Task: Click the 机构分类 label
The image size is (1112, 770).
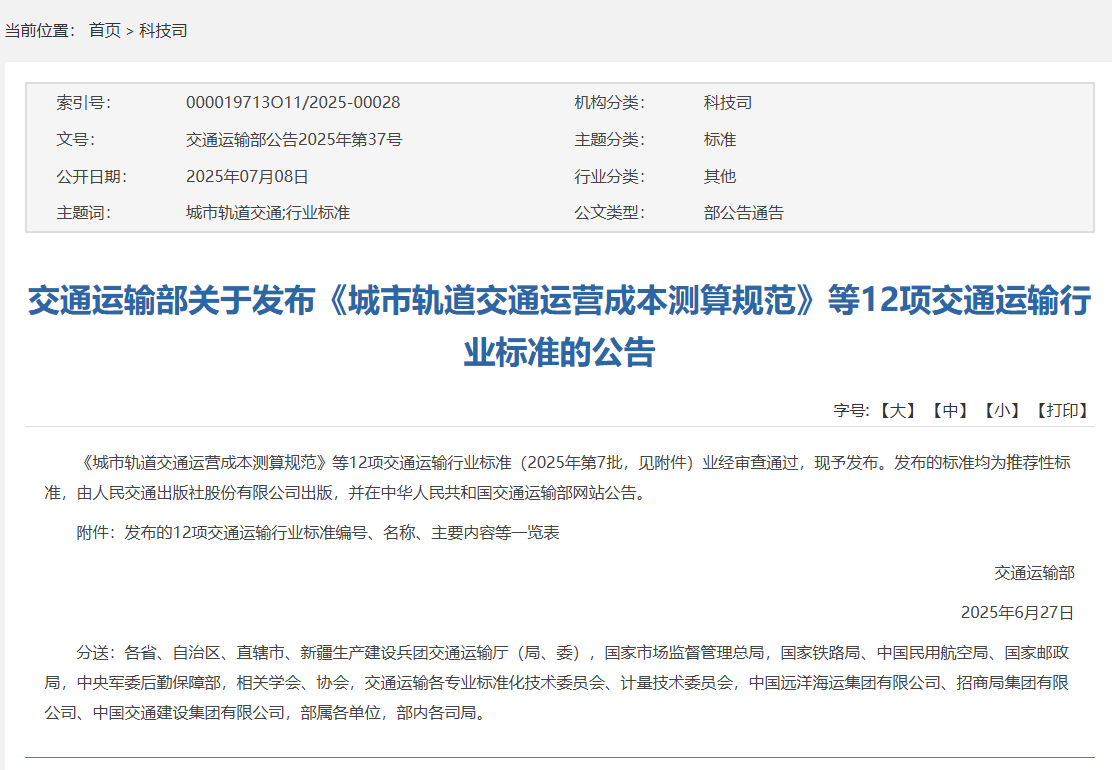Action: tap(609, 103)
